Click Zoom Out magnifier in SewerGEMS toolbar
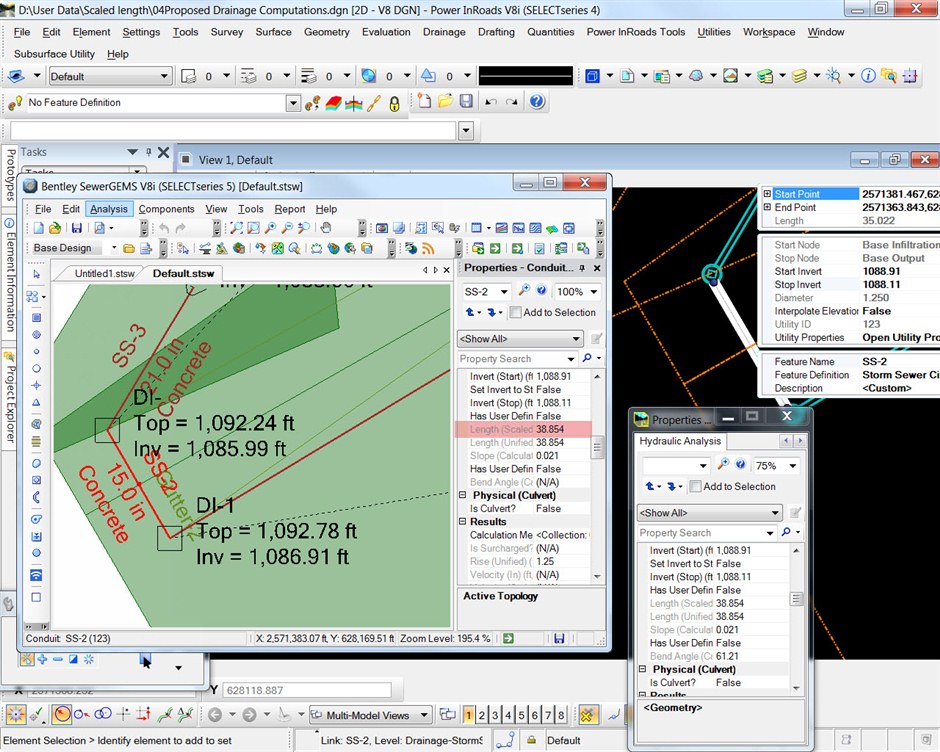Viewport: 940px width, 752px height. pos(288,228)
